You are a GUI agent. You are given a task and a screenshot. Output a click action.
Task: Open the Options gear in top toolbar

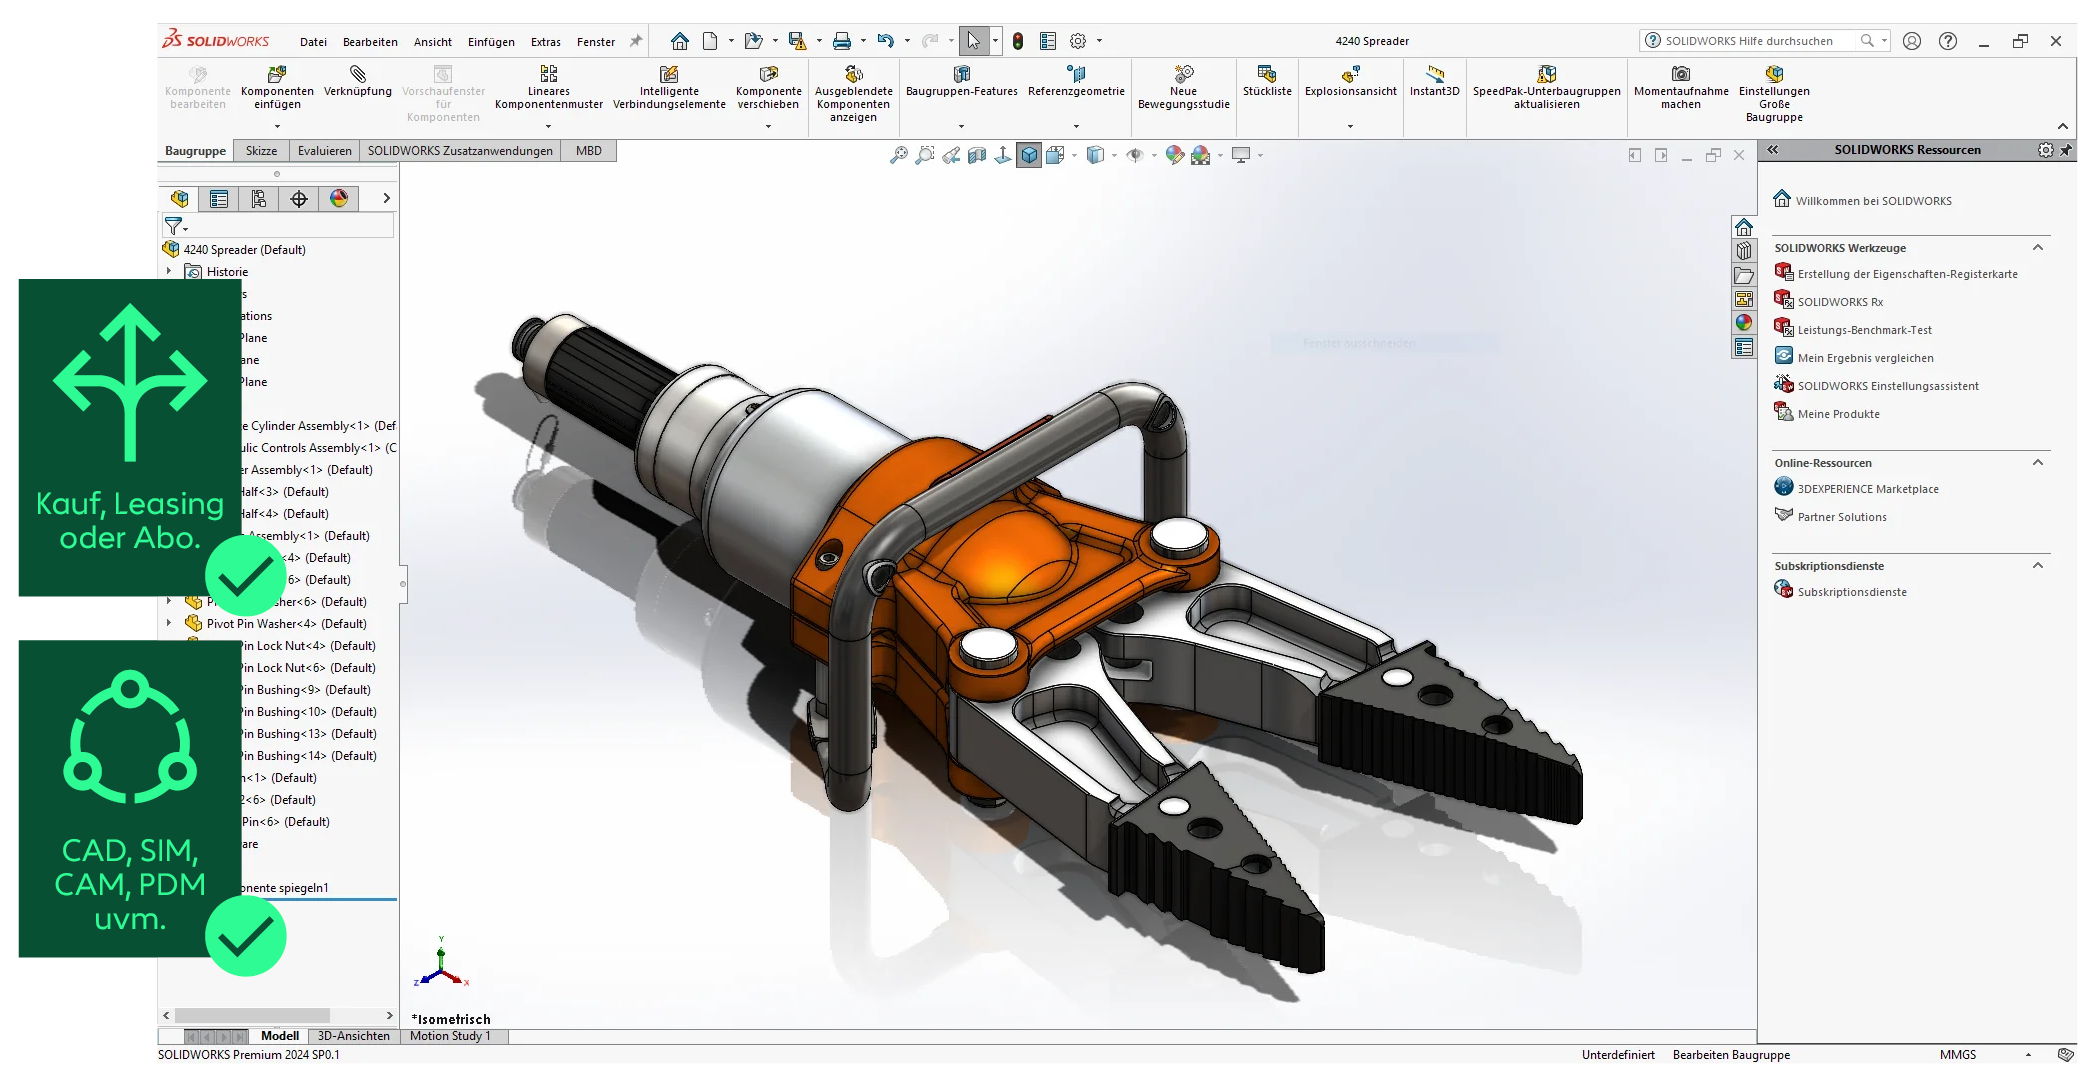click(x=1078, y=41)
